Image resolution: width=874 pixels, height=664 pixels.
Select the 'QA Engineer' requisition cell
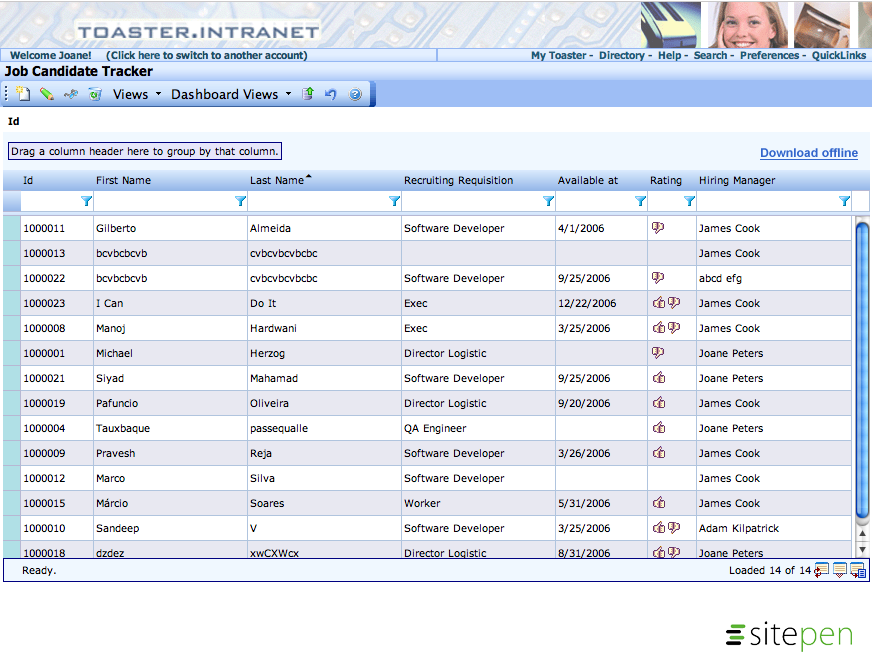tap(478, 428)
